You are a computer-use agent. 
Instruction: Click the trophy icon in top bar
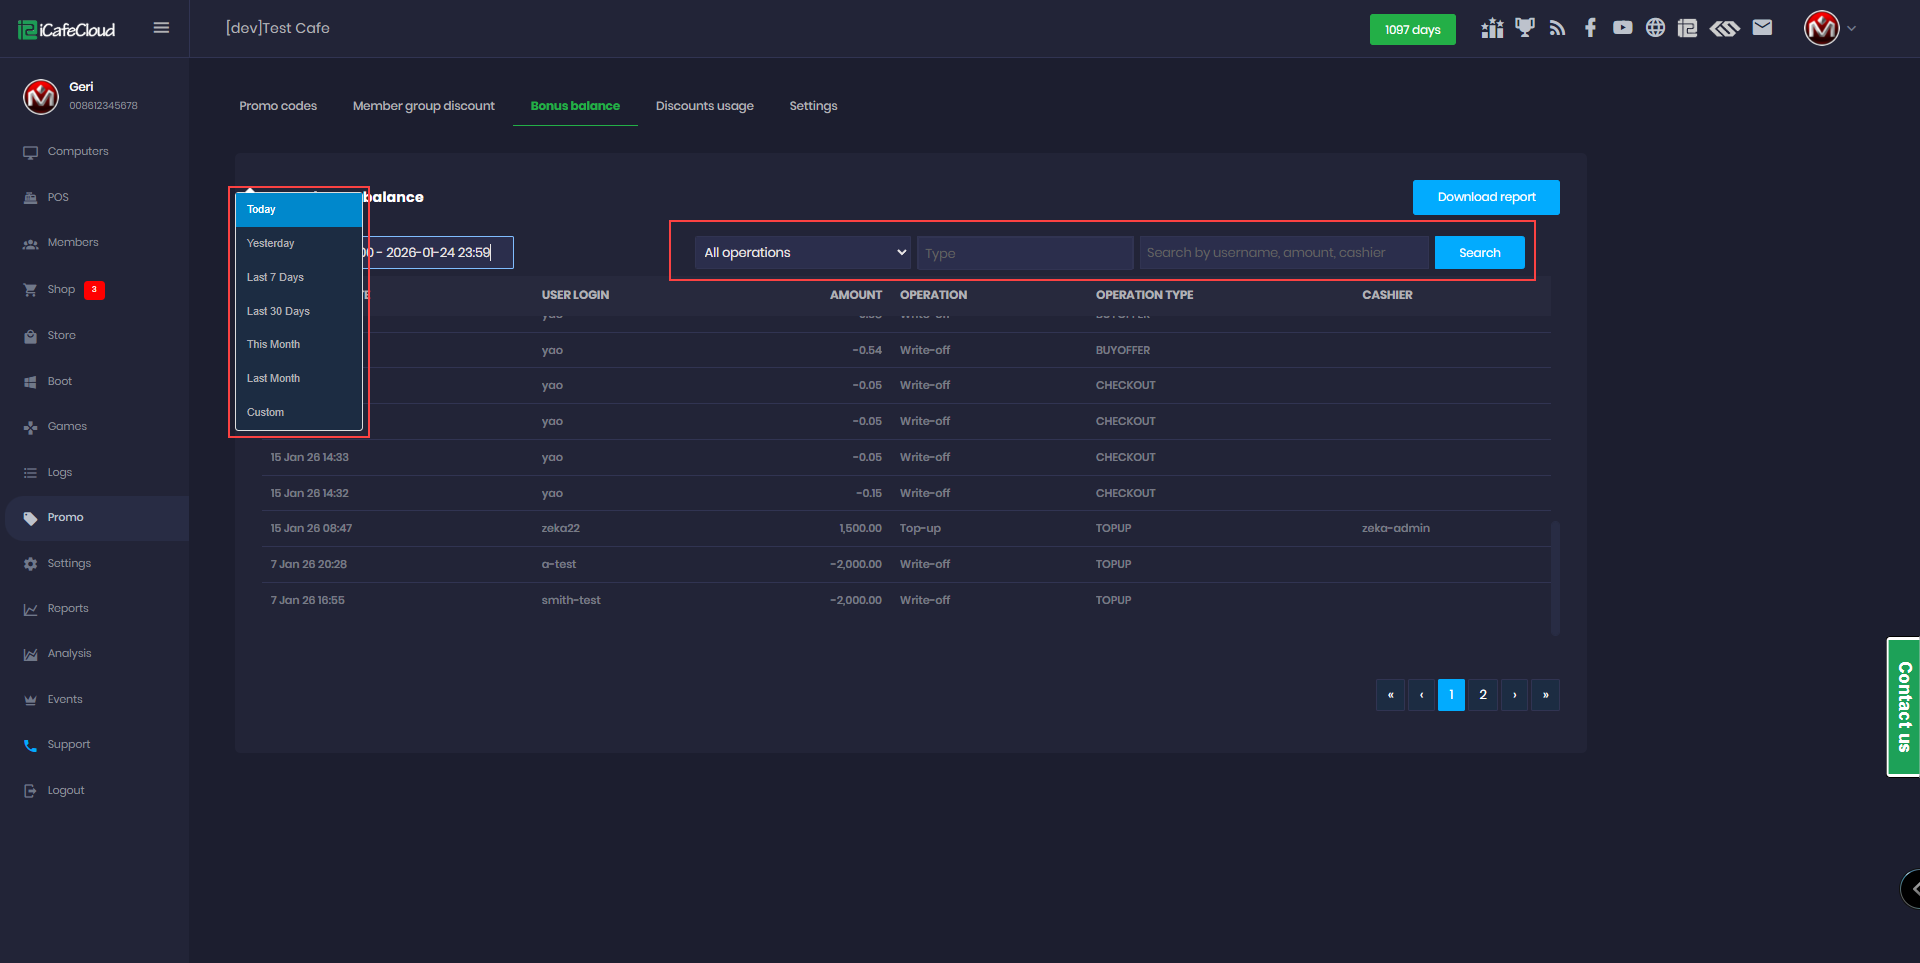pyautogui.click(x=1524, y=28)
